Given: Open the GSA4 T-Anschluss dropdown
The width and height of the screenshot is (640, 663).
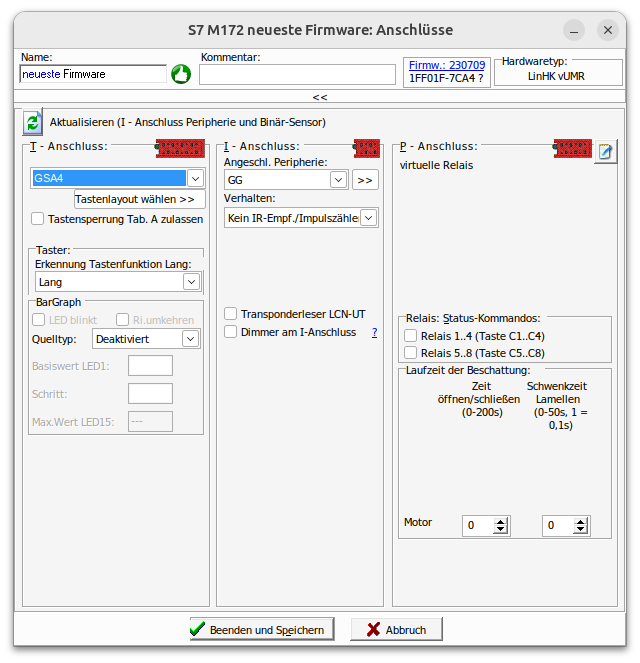Looking at the screenshot, I should coord(196,178).
